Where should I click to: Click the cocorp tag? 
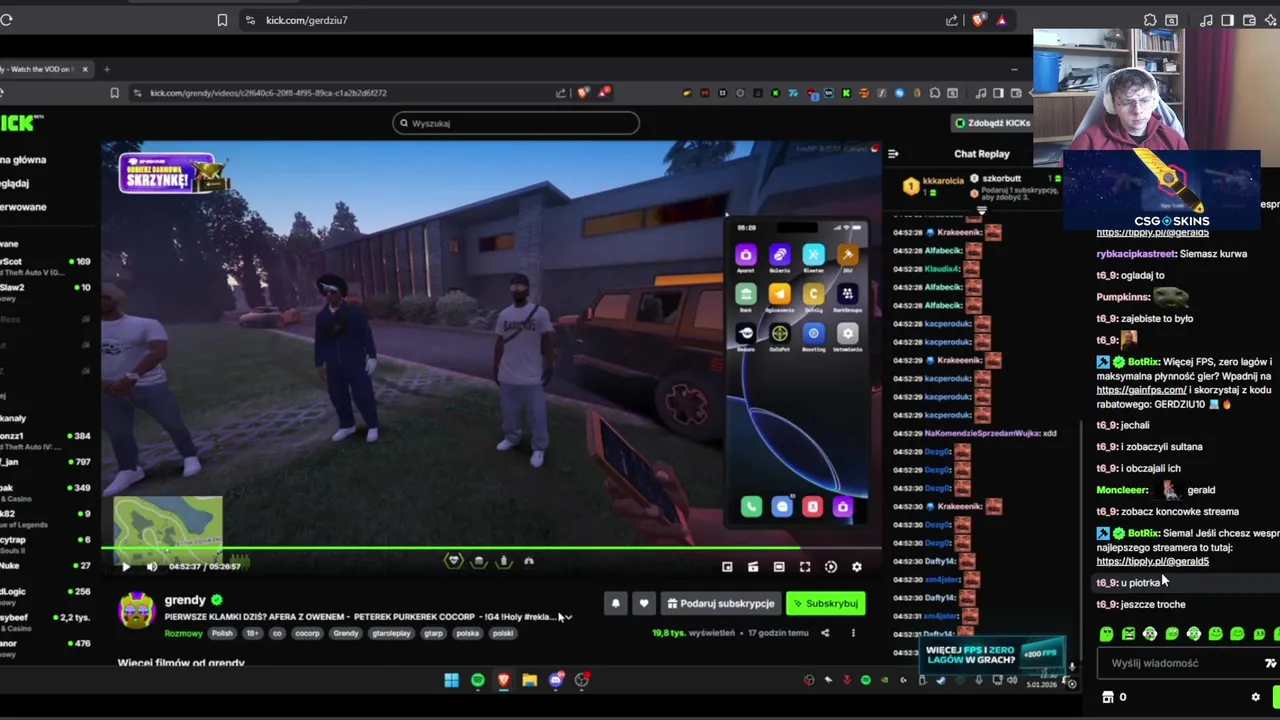coord(307,633)
